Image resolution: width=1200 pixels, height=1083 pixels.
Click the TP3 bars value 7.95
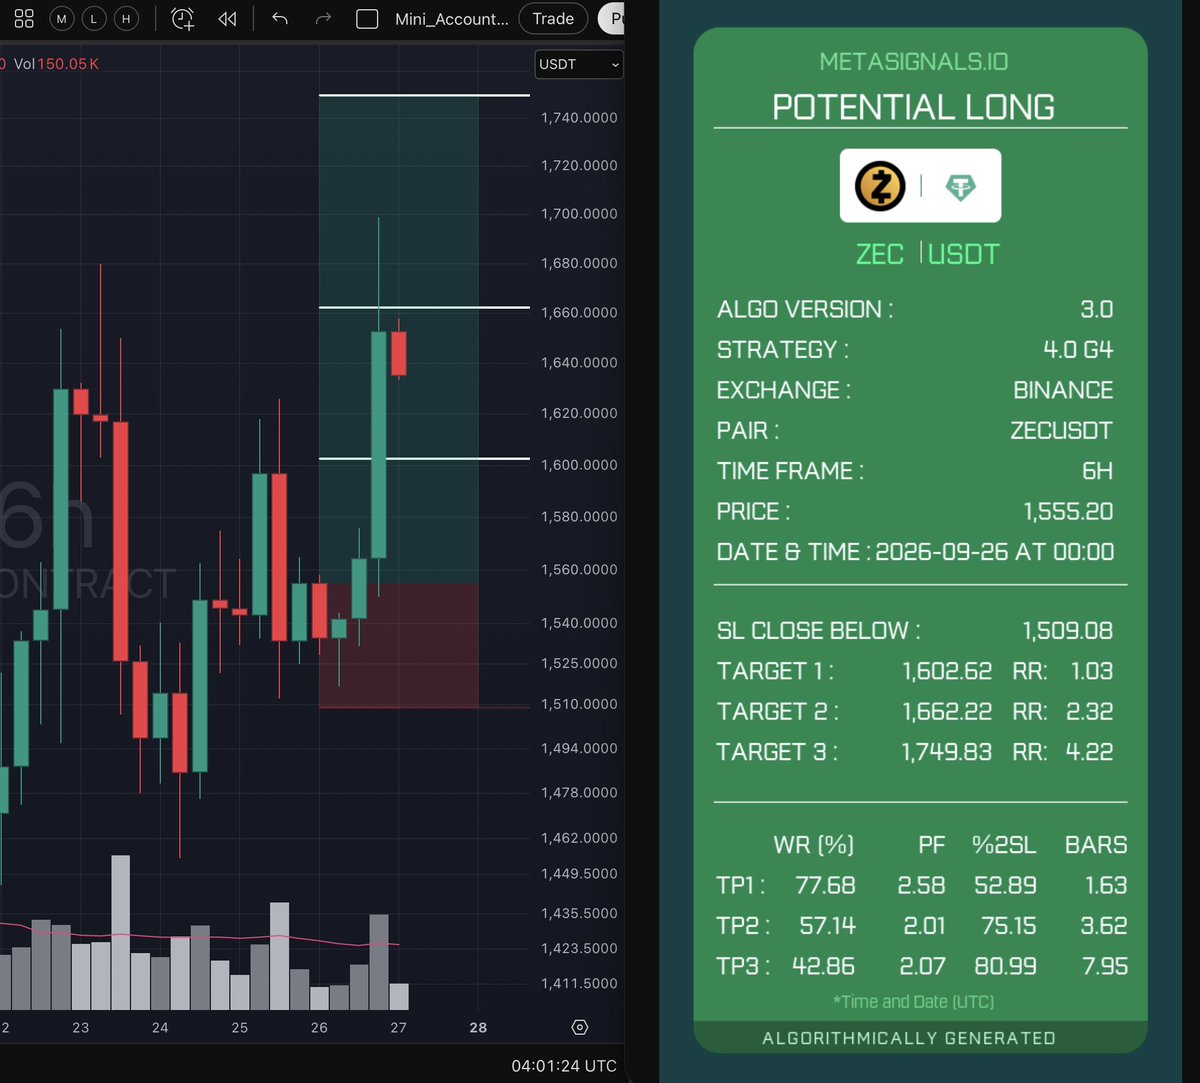[x=1104, y=966]
